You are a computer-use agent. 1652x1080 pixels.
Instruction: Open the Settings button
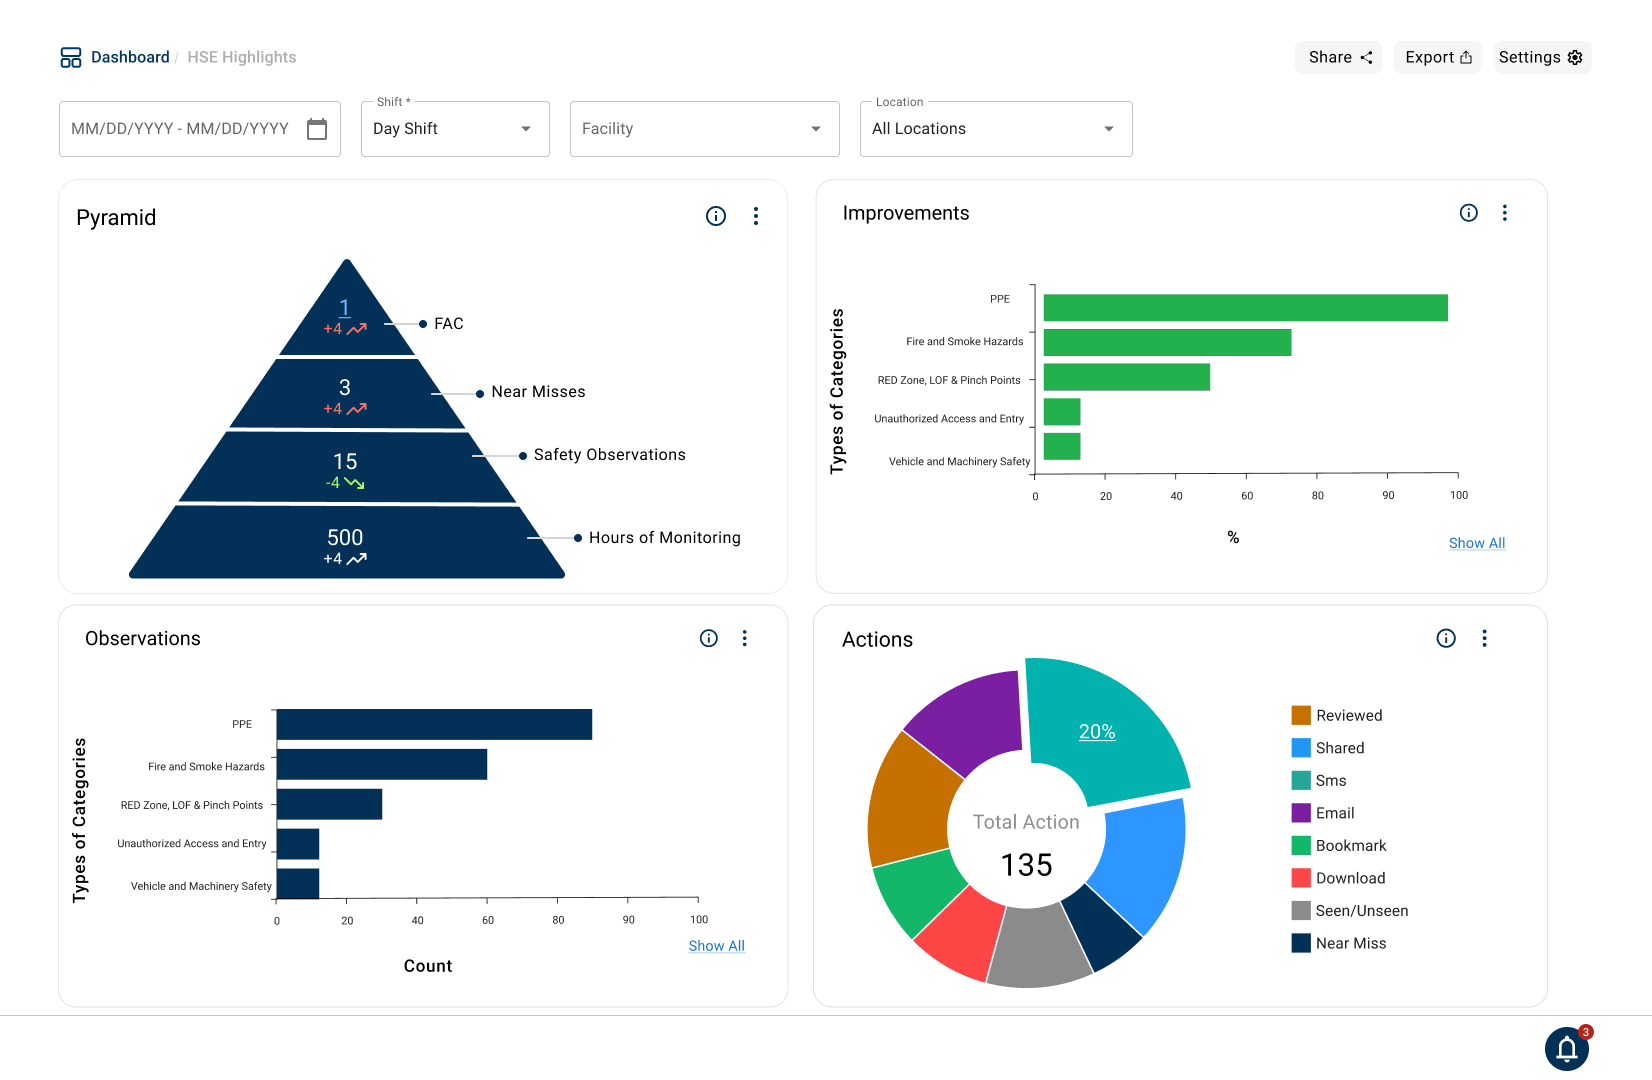coord(1541,57)
